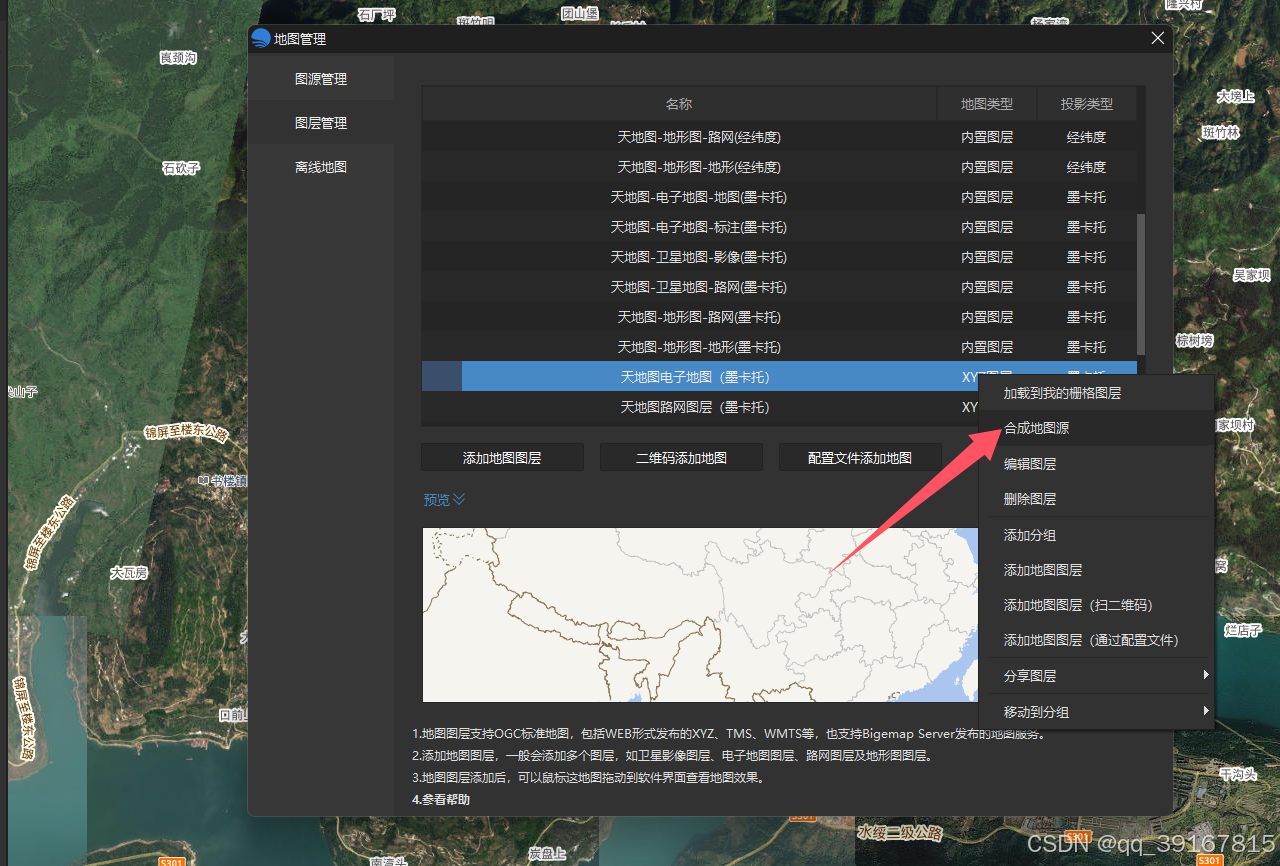Viewport: 1280px width, 866px height.
Task: Click the 吴家坝 map label
Action: pyautogui.click(x=1251, y=274)
